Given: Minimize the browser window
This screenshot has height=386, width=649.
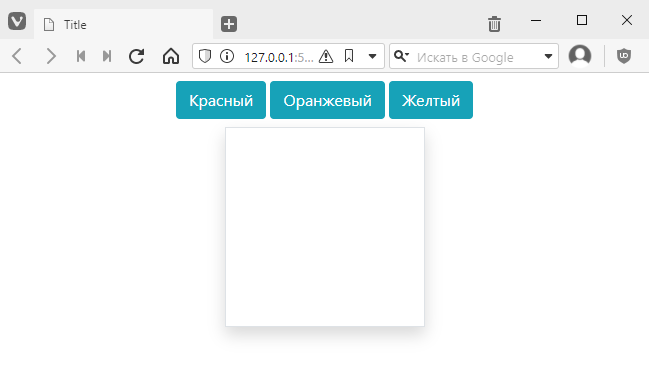Looking at the screenshot, I should [x=536, y=20].
